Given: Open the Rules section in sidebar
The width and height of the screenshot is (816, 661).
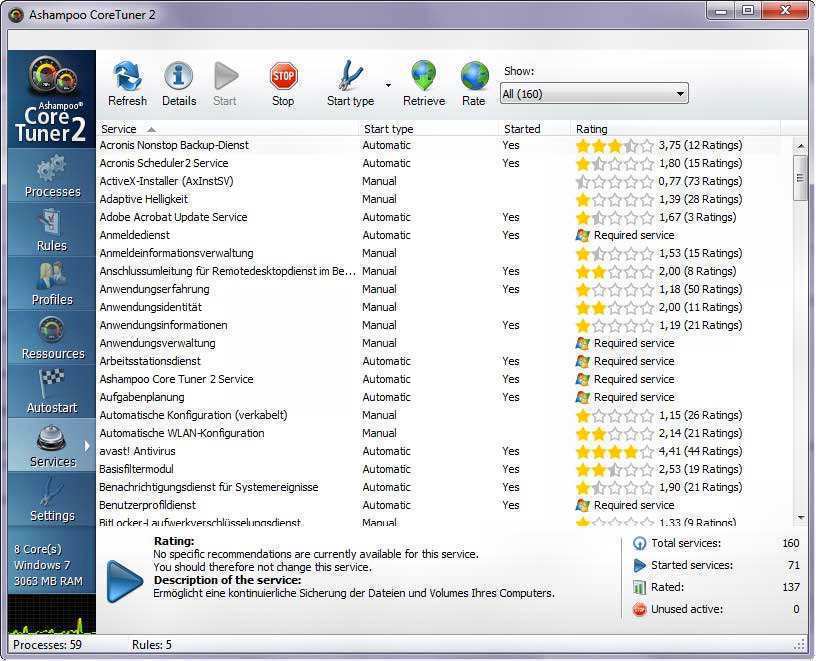Looking at the screenshot, I should [52, 230].
